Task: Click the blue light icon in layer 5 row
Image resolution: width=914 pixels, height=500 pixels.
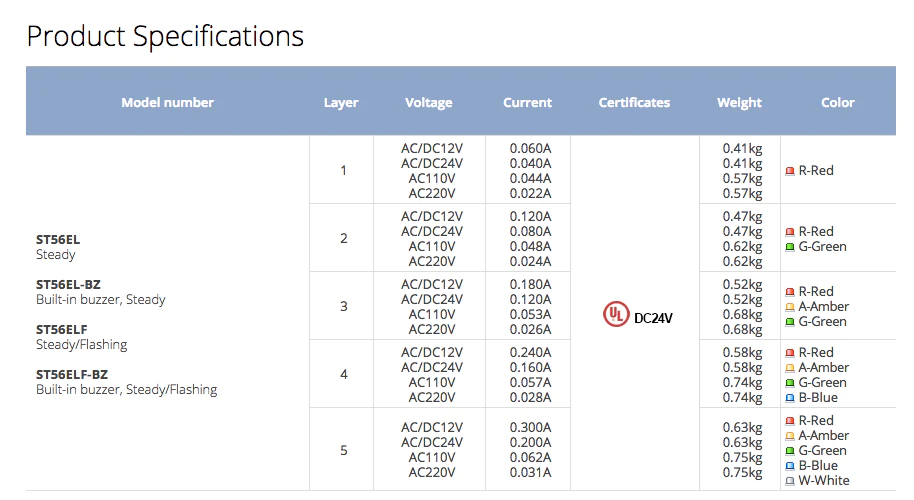Action: pyautogui.click(x=790, y=466)
